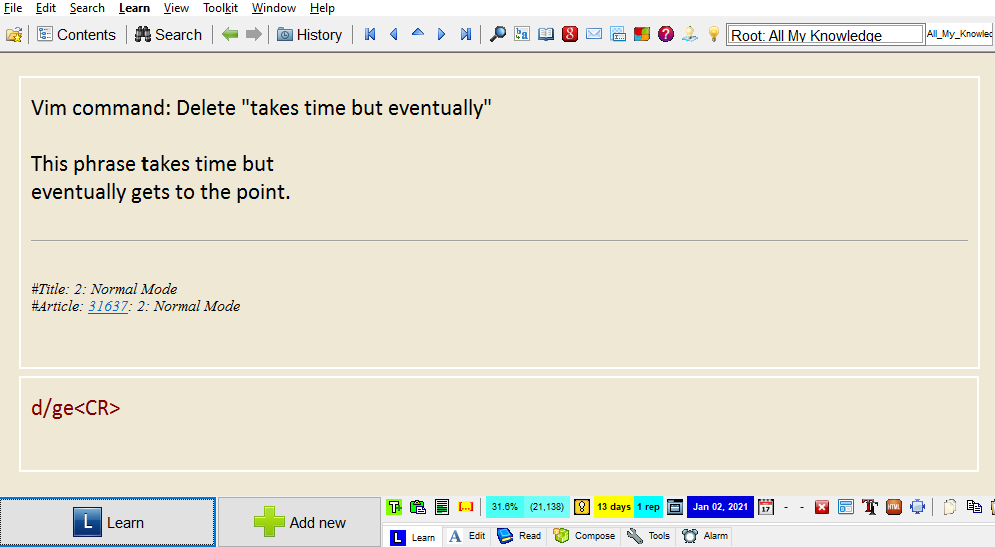This screenshot has height=547, width=995.
Task: Click the magnifying glass icon in toolbar
Action: tap(497, 34)
